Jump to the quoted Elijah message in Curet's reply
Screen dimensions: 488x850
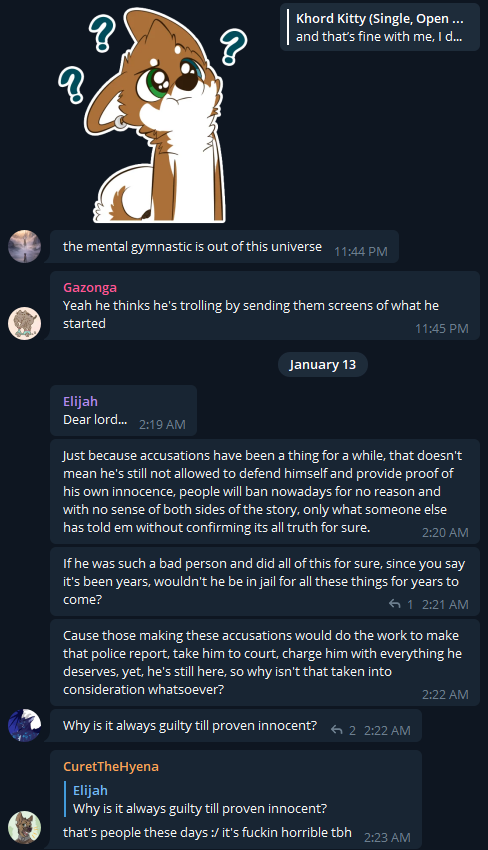(200, 800)
